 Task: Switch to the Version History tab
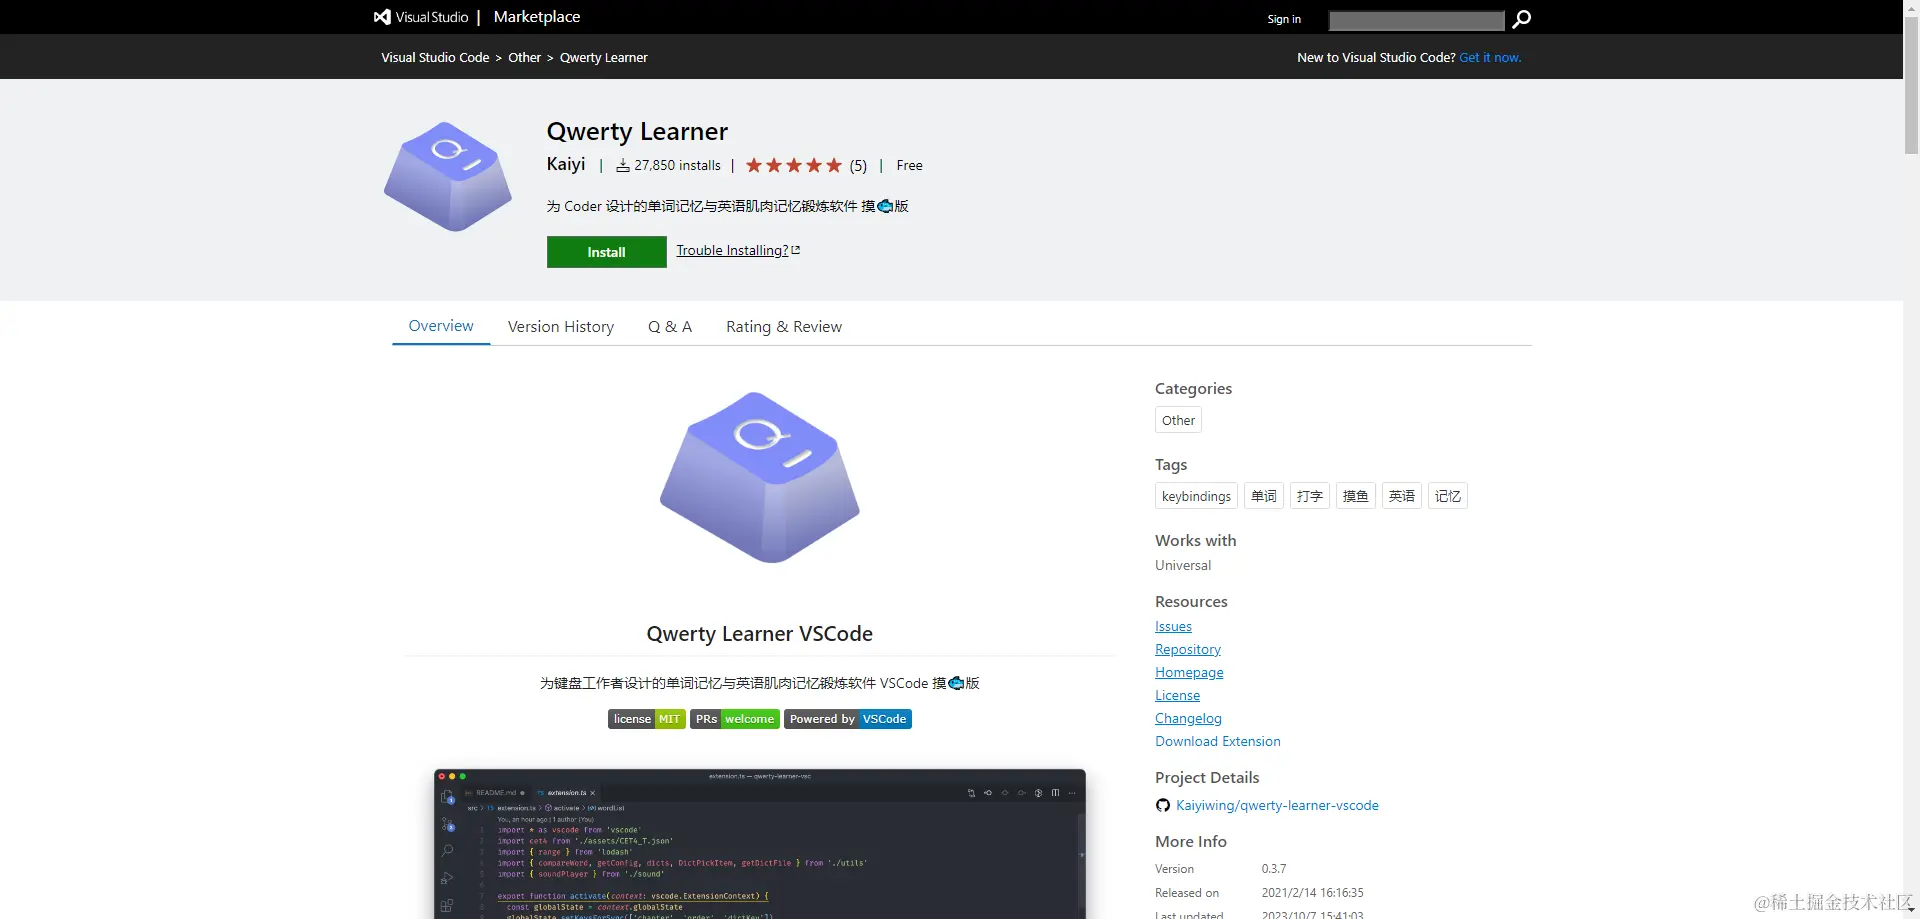(561, 327)
